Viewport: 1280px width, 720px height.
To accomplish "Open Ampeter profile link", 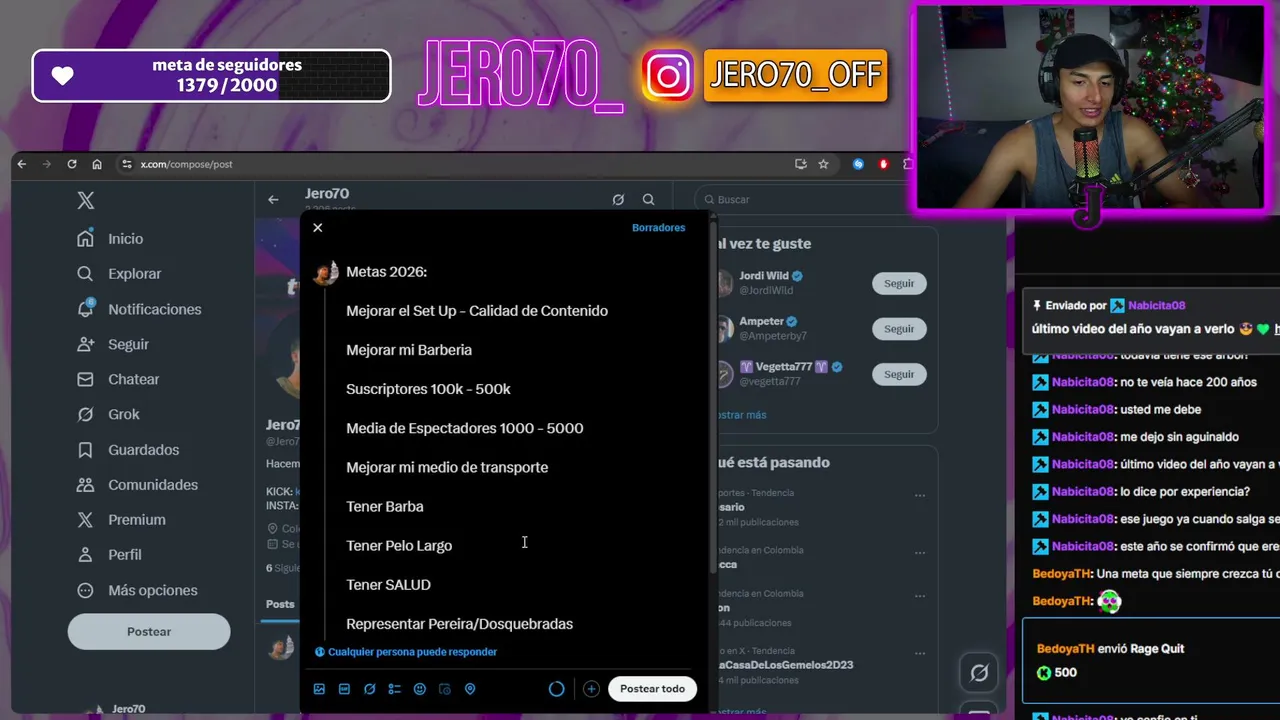I will [762, 321].
